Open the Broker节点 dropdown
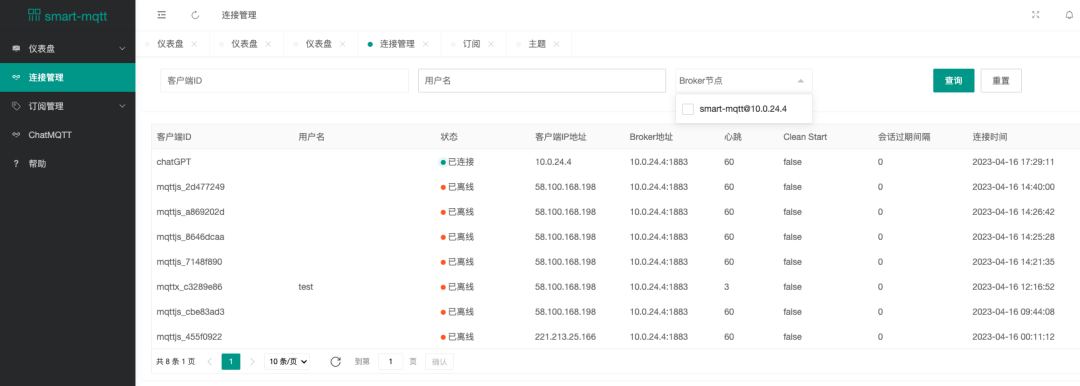Viewport: 1080px width, 386px height. point(743,81)
